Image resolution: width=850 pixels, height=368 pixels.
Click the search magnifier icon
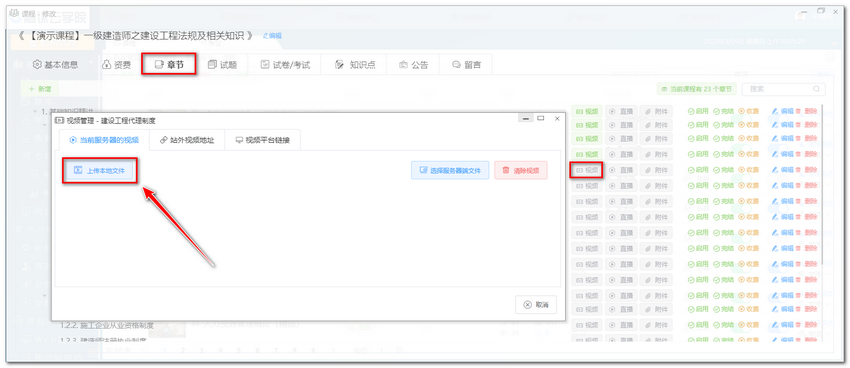pos(817,89)
